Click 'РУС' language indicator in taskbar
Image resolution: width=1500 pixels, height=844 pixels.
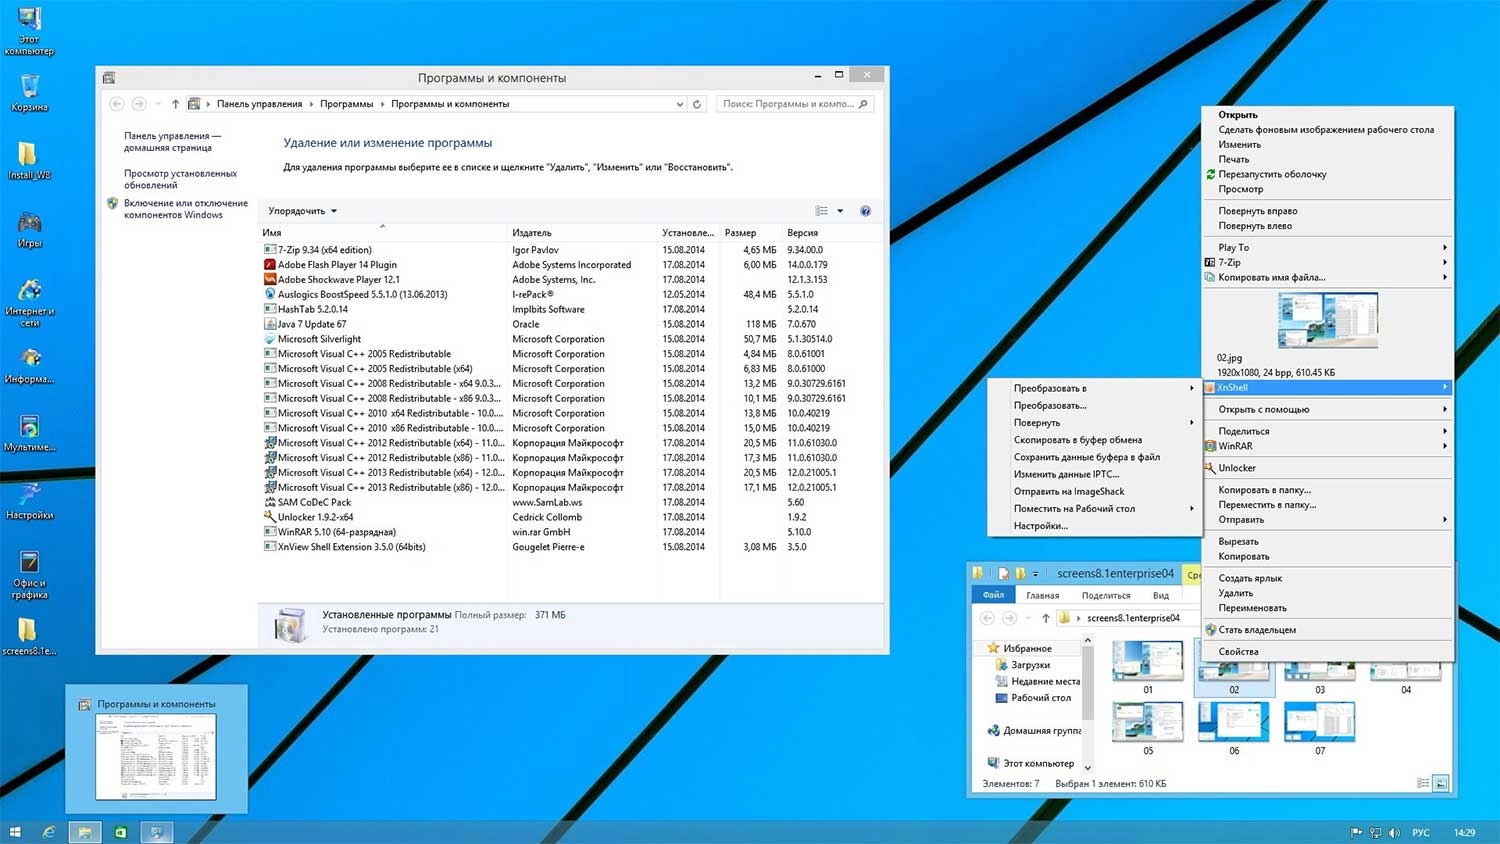click(x=1420, y=832)
